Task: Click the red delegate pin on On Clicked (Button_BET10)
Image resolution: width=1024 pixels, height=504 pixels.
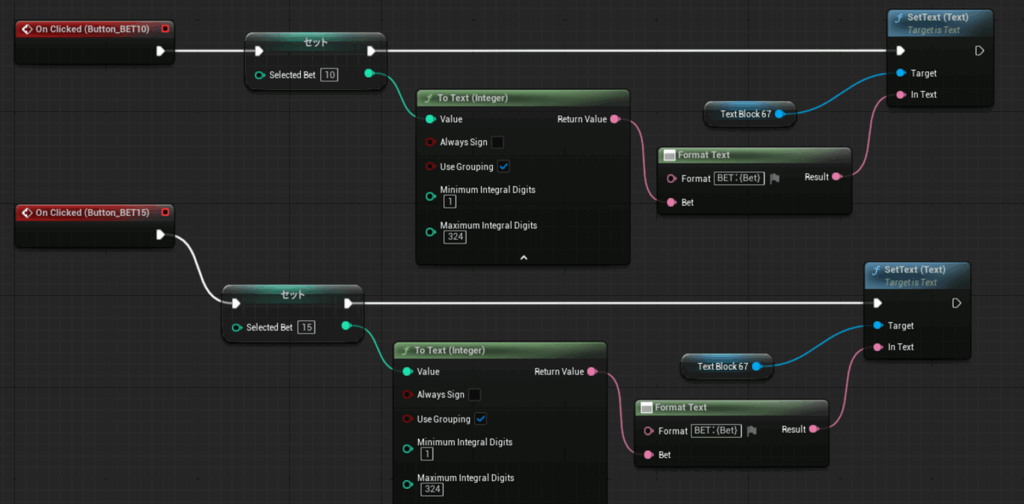Action: pyautogui.click(x=165, y=29)
